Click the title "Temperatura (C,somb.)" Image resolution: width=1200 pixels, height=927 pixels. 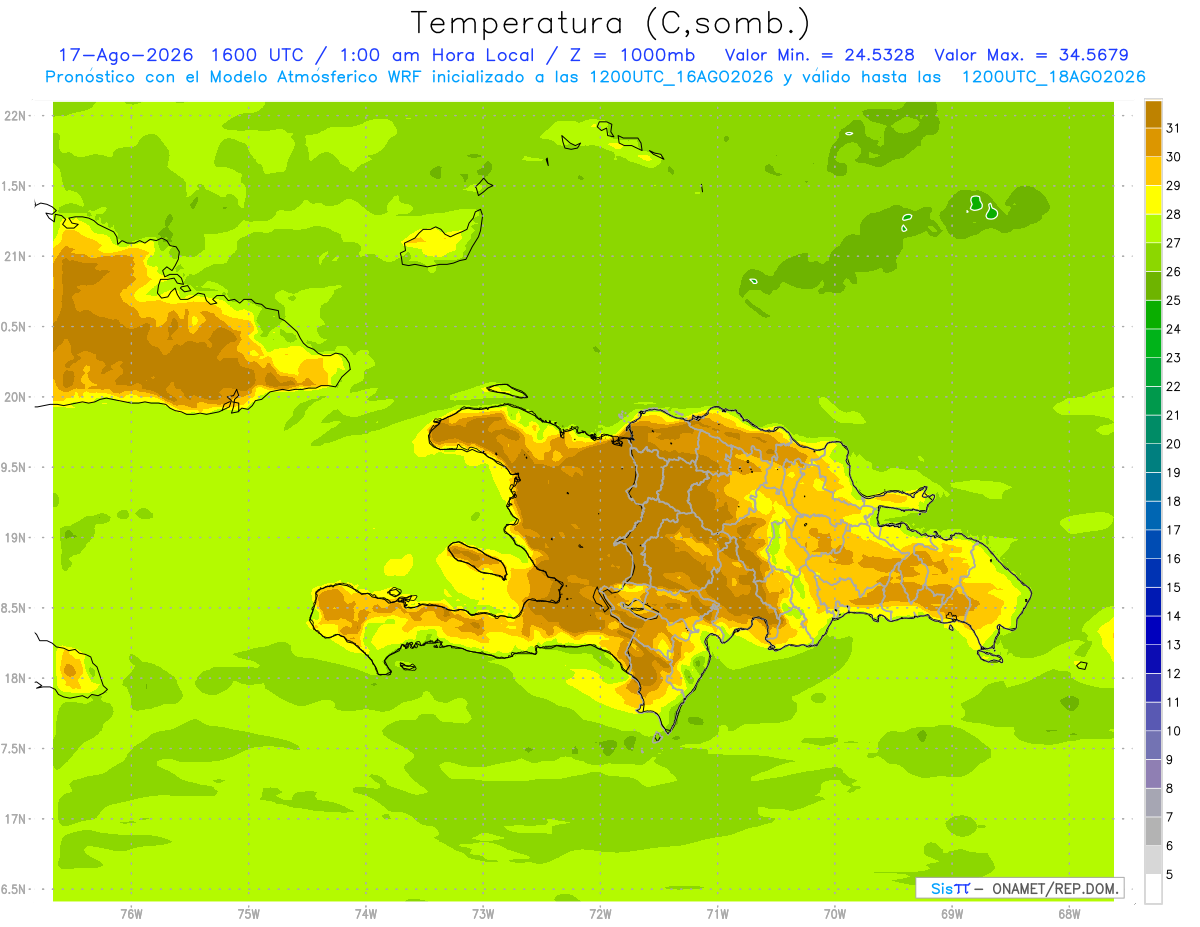coord(610,23)
